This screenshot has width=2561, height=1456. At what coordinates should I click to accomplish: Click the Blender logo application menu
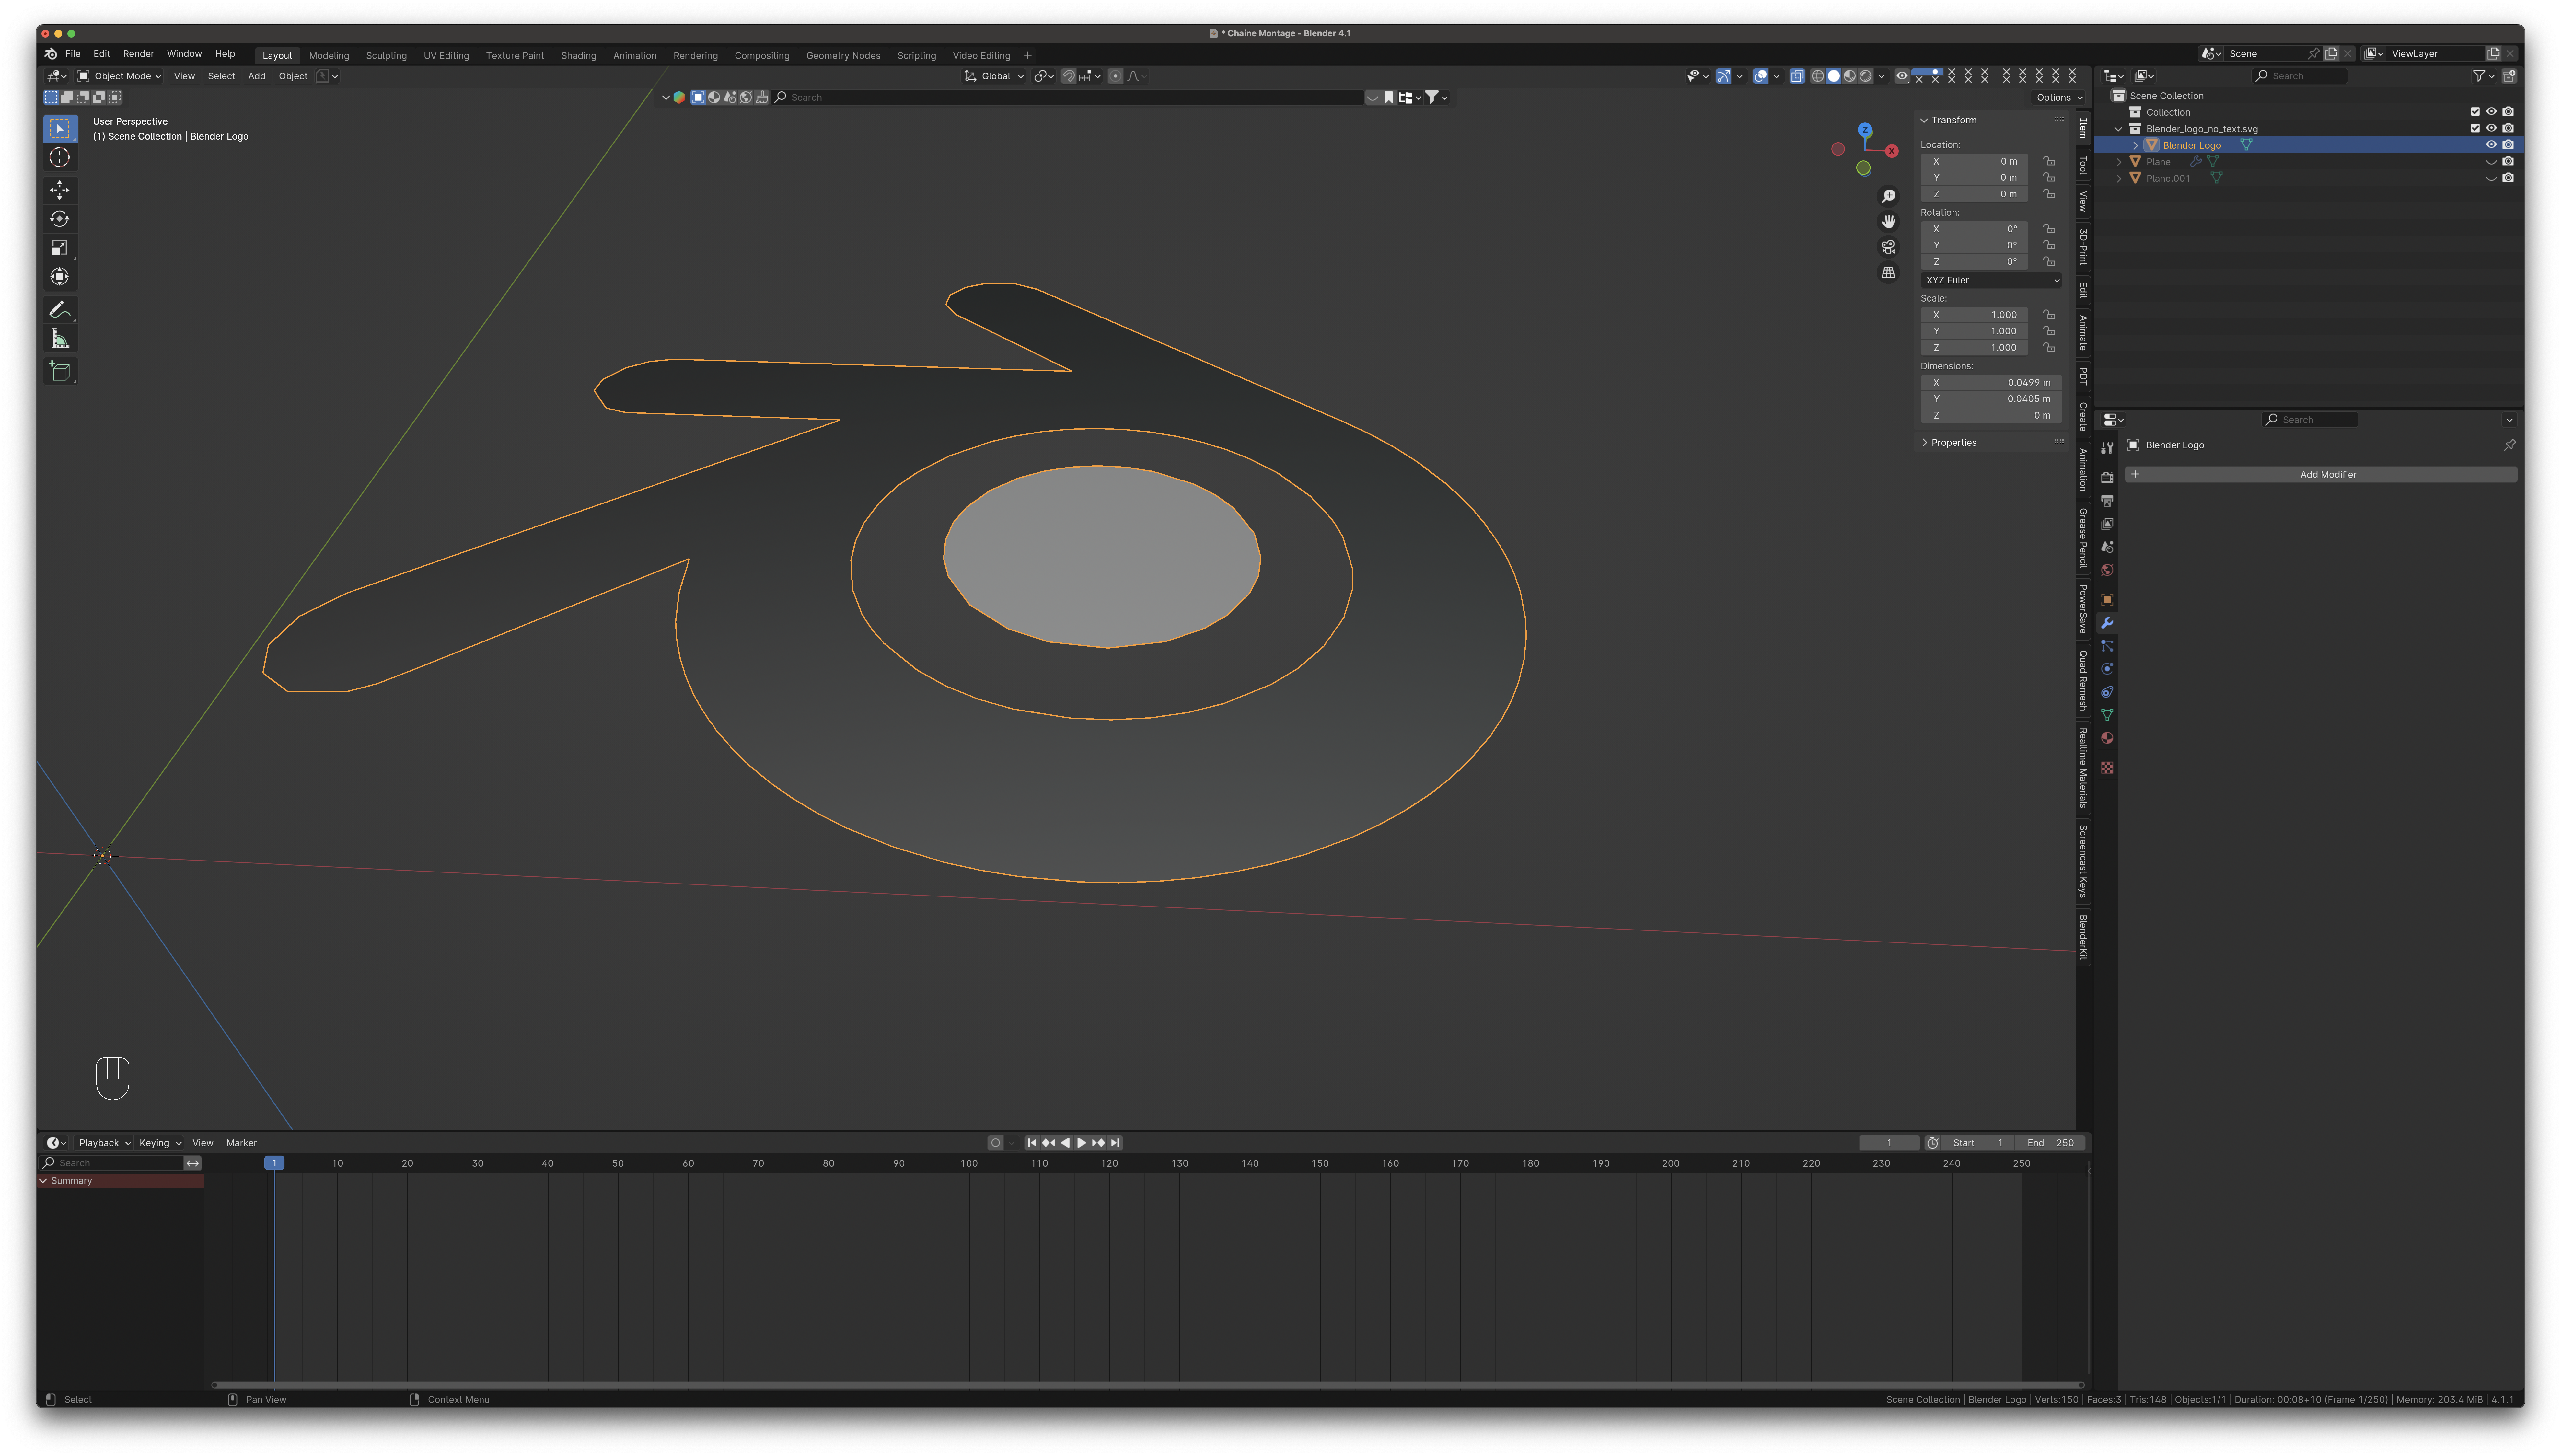point(51,54)
